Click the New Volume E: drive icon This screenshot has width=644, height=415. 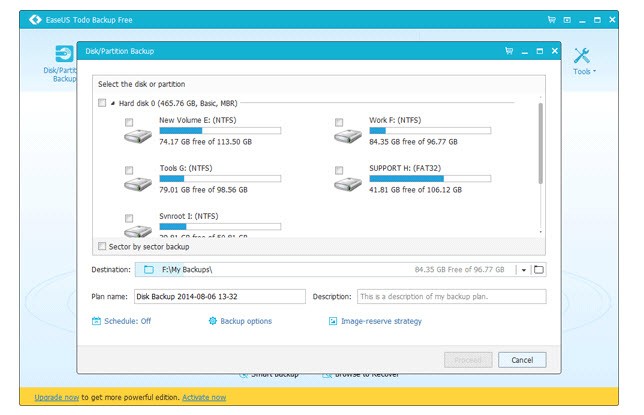click(x=138, y=136)
